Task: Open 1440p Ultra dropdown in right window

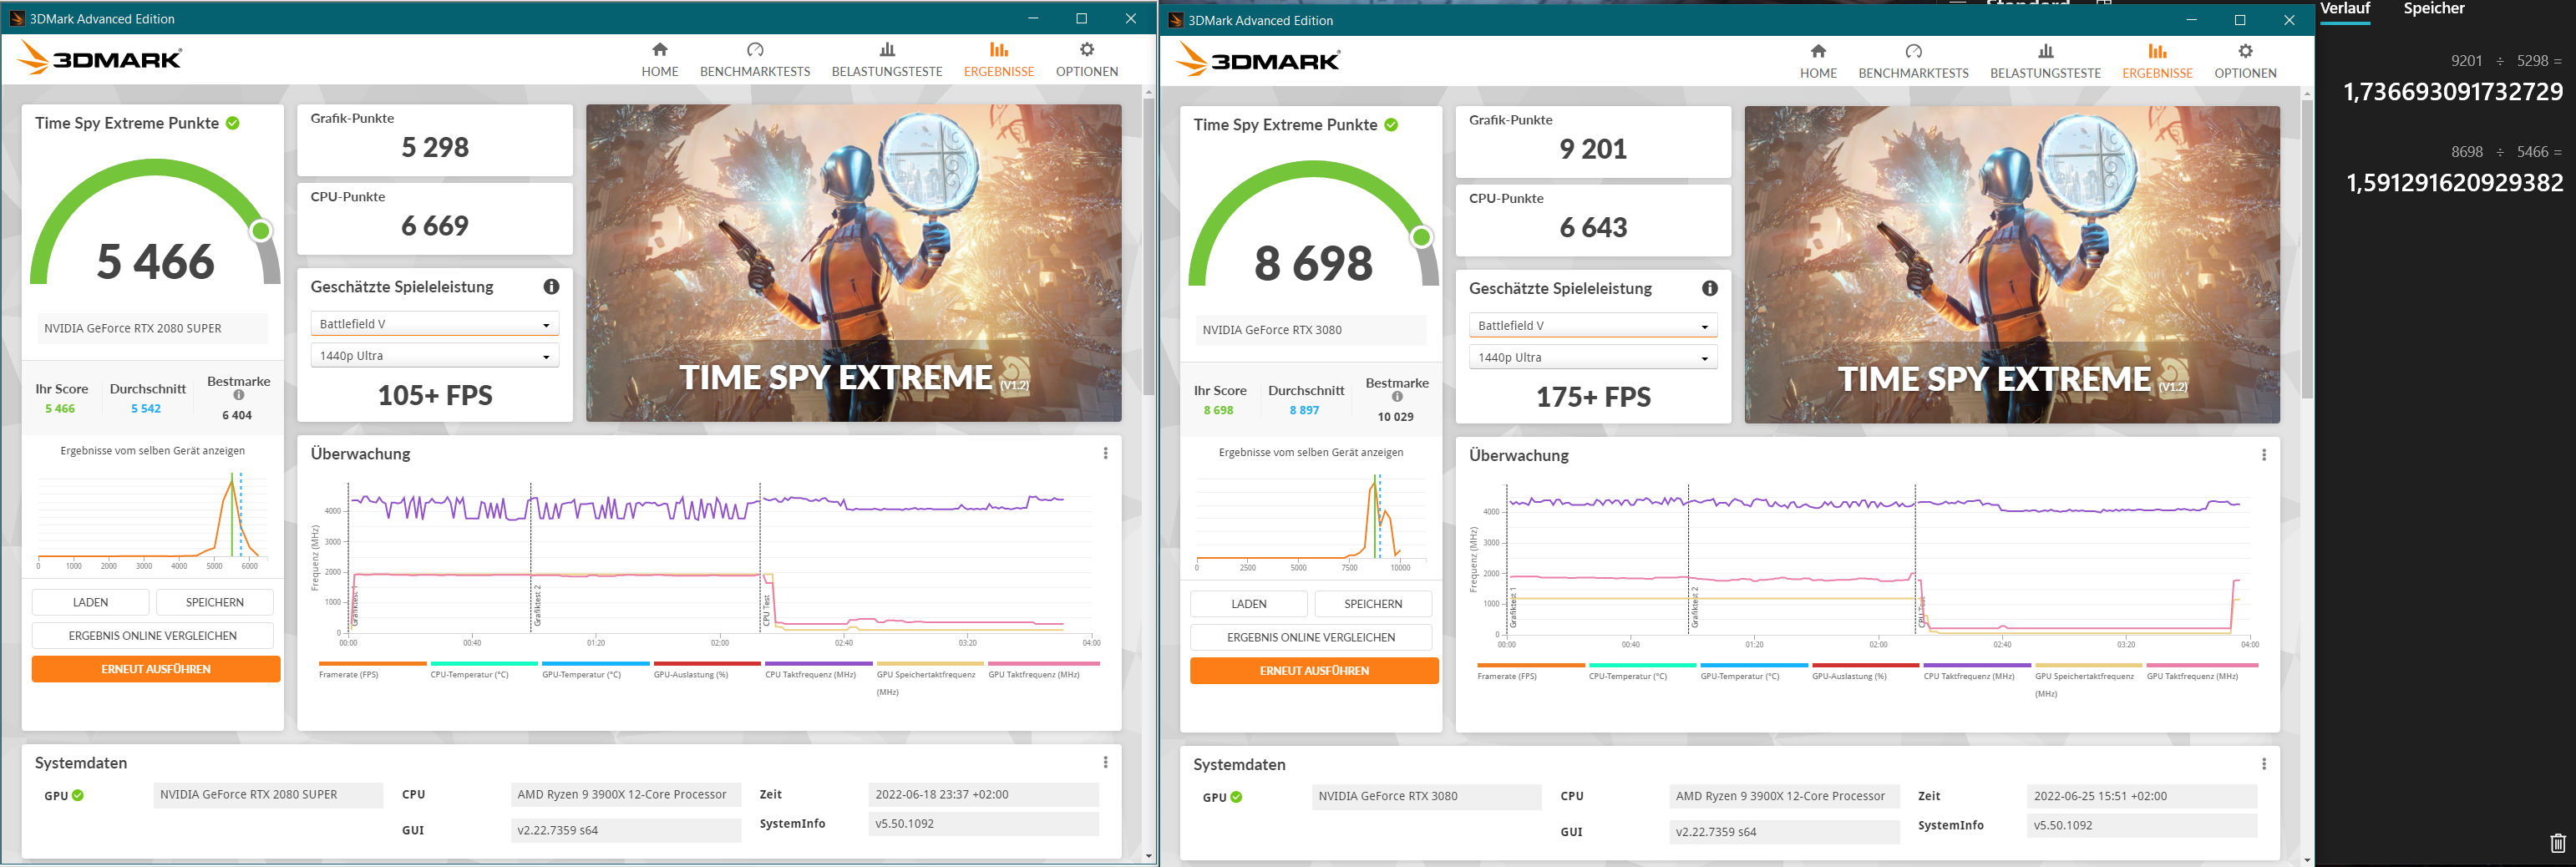Action: (x=1593, y=358)
